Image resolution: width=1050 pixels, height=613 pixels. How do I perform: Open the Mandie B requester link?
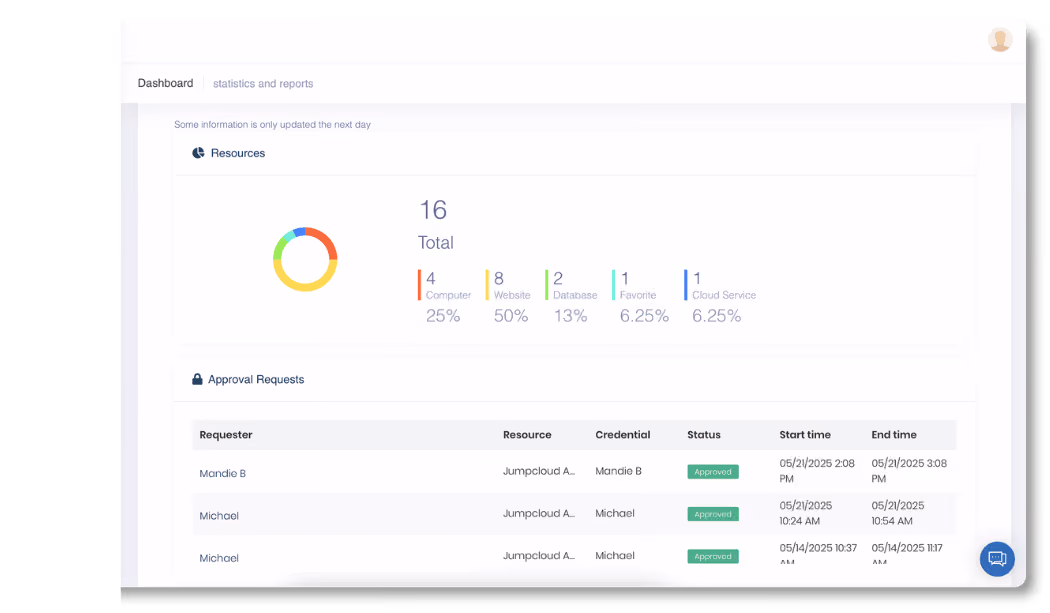(x=222, y=473)
